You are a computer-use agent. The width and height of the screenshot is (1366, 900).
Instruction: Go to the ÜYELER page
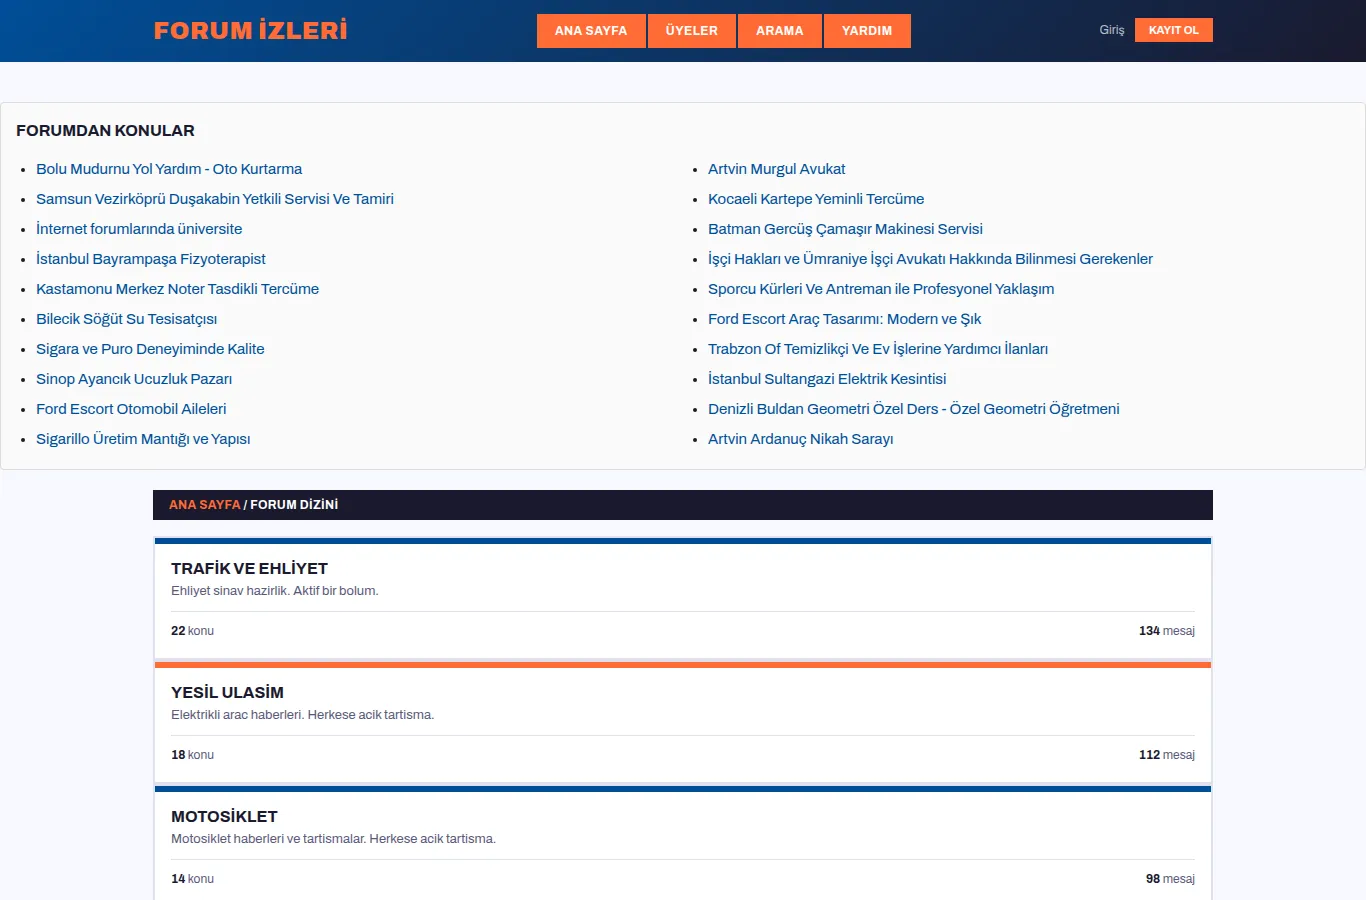click(692, 31)
